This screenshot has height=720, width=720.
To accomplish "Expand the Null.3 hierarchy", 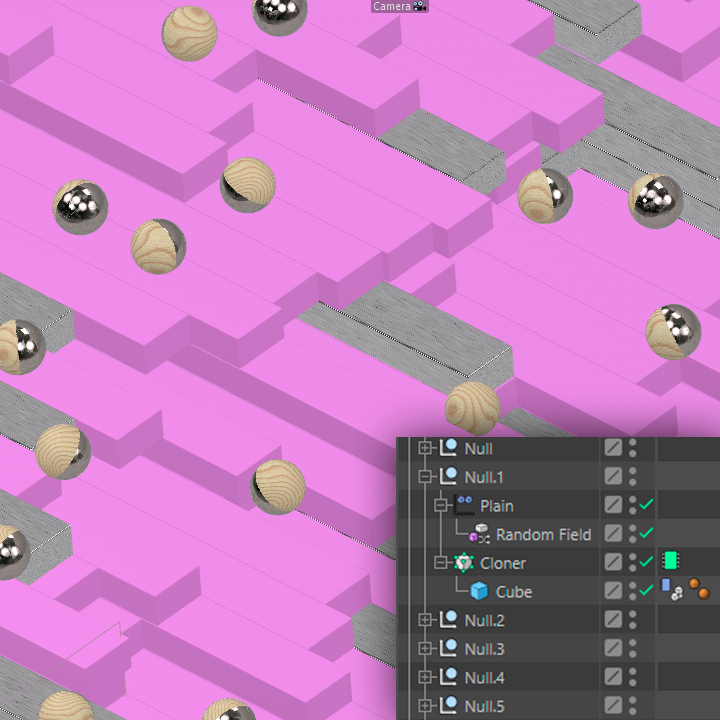I will (425, 648).
